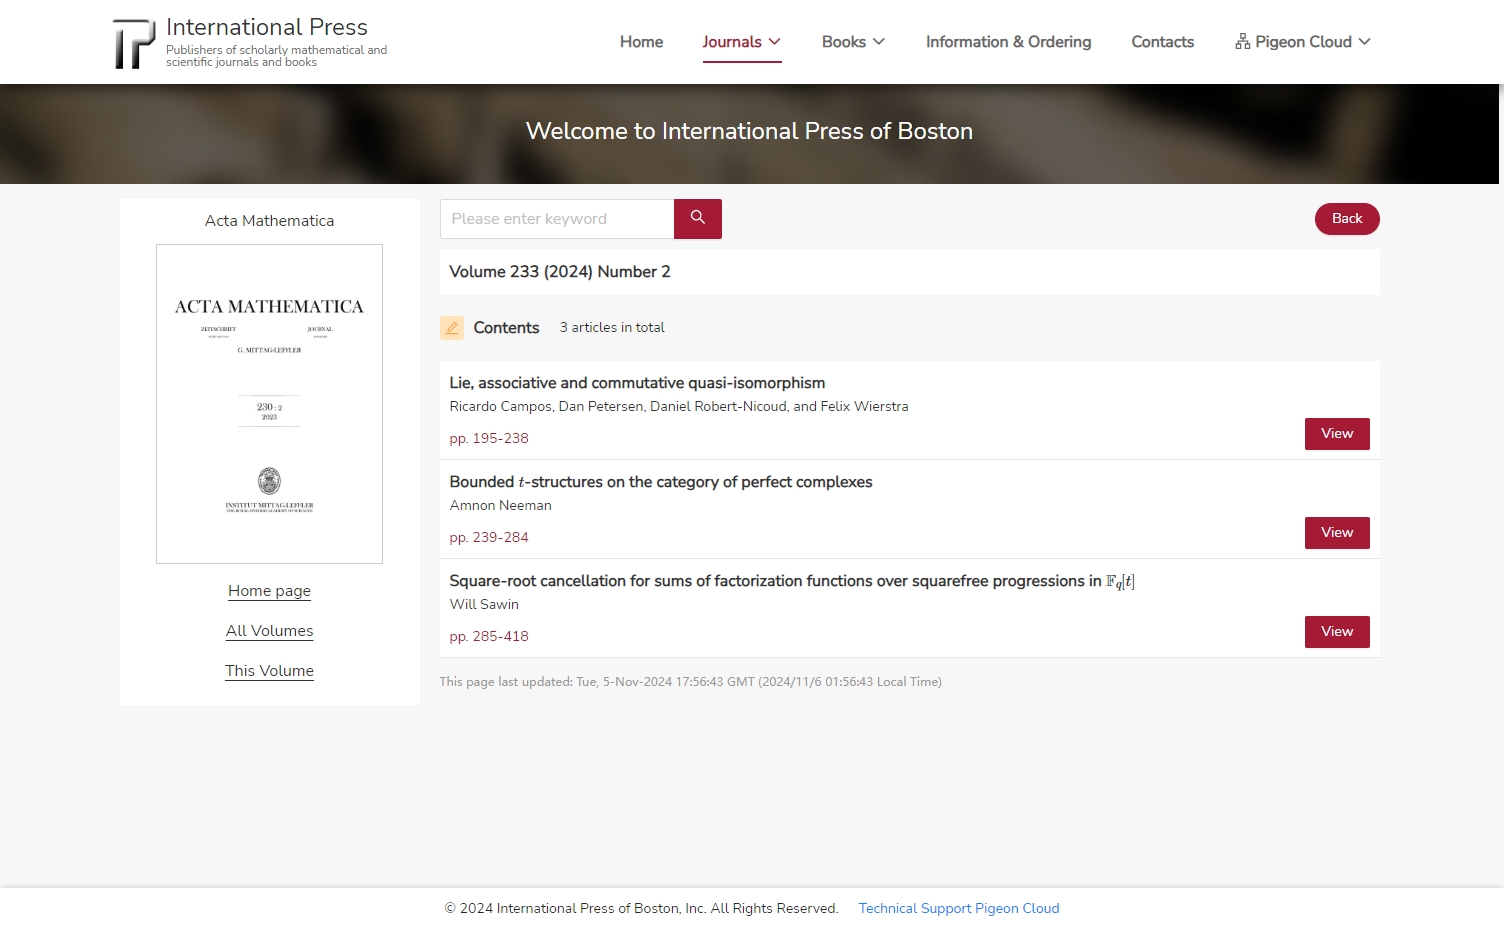
Task: Follow the Technical Support Pigeon Cloud link
Action: coord(958,908)
